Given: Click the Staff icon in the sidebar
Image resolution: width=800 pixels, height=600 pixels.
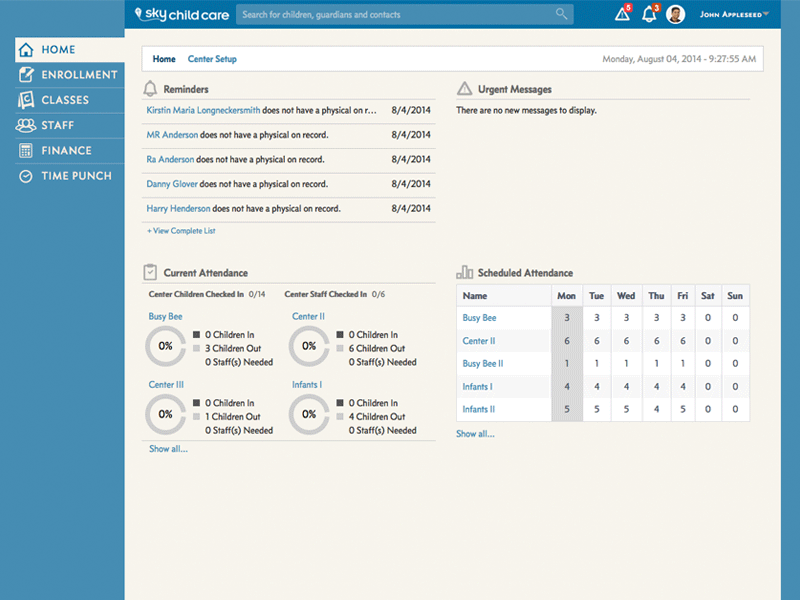Looking at the screenshot, I should coord(27,125).
